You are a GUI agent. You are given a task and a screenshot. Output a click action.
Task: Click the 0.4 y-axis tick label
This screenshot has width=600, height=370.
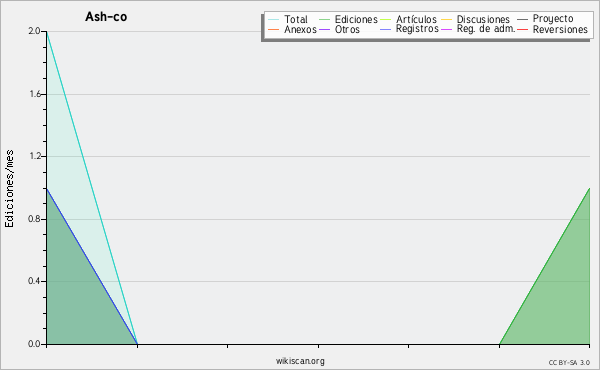pyautogui.click(x=34, y=281)
